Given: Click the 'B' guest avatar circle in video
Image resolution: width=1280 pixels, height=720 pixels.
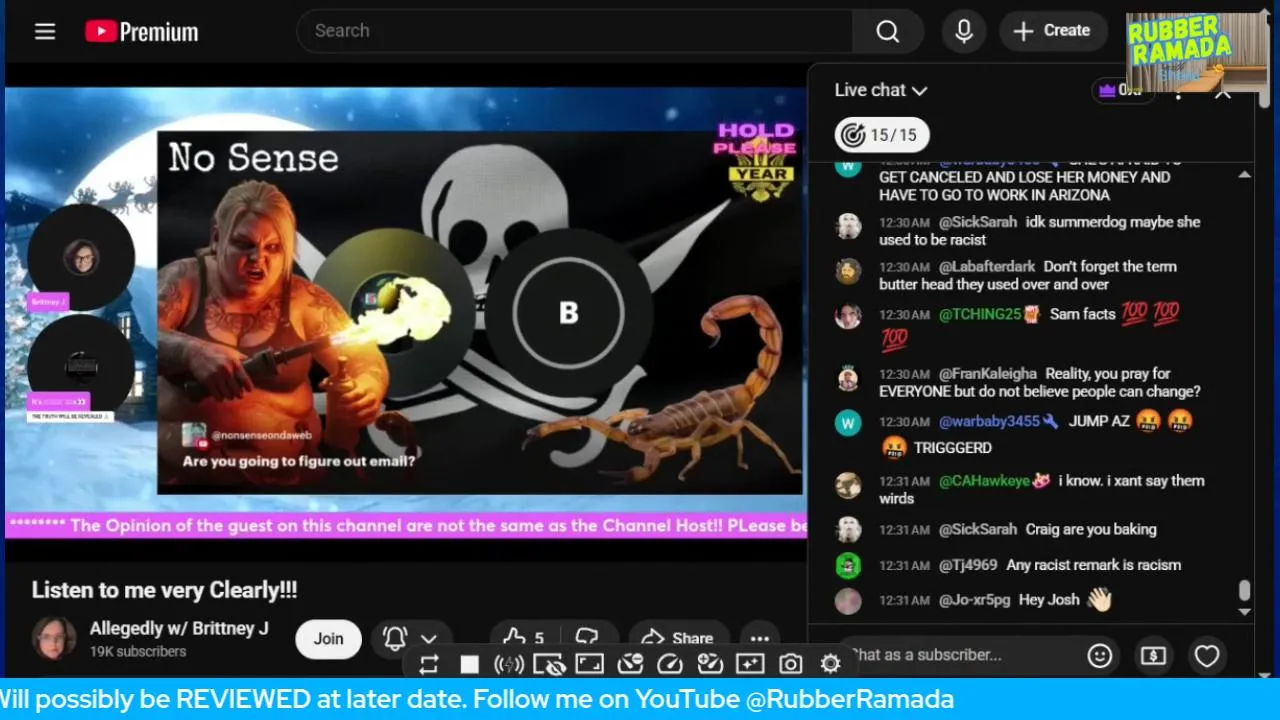Looking at the screenshot, I should click(568, 313).
